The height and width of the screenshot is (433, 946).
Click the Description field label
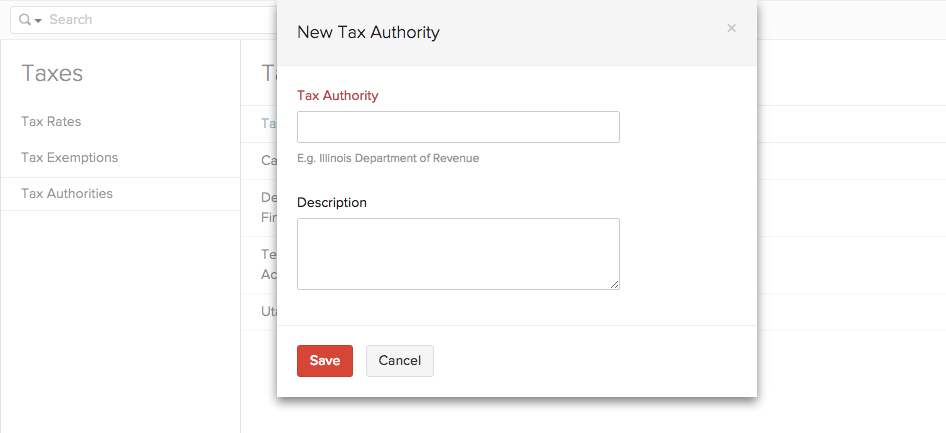pos(332,203)
